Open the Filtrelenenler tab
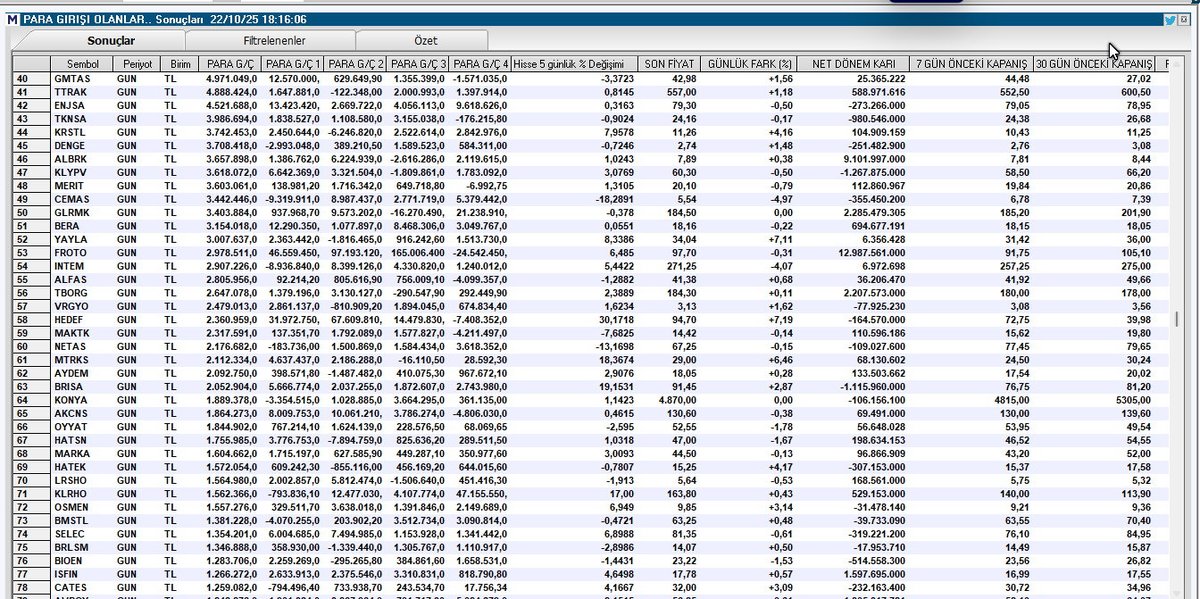 (274, 40)
